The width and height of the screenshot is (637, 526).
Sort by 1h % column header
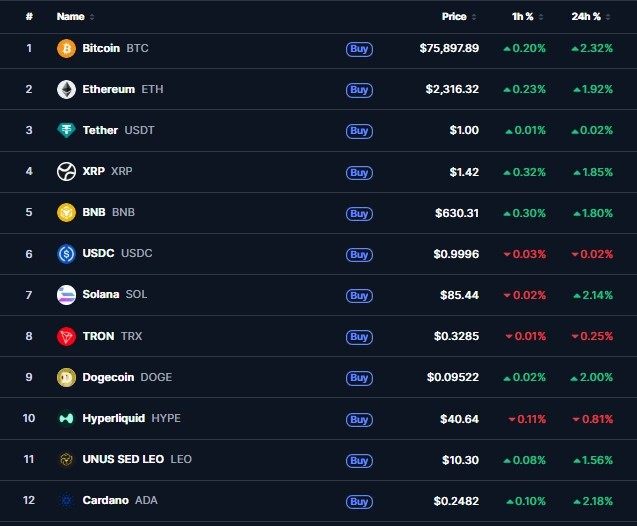pos(524,17)
